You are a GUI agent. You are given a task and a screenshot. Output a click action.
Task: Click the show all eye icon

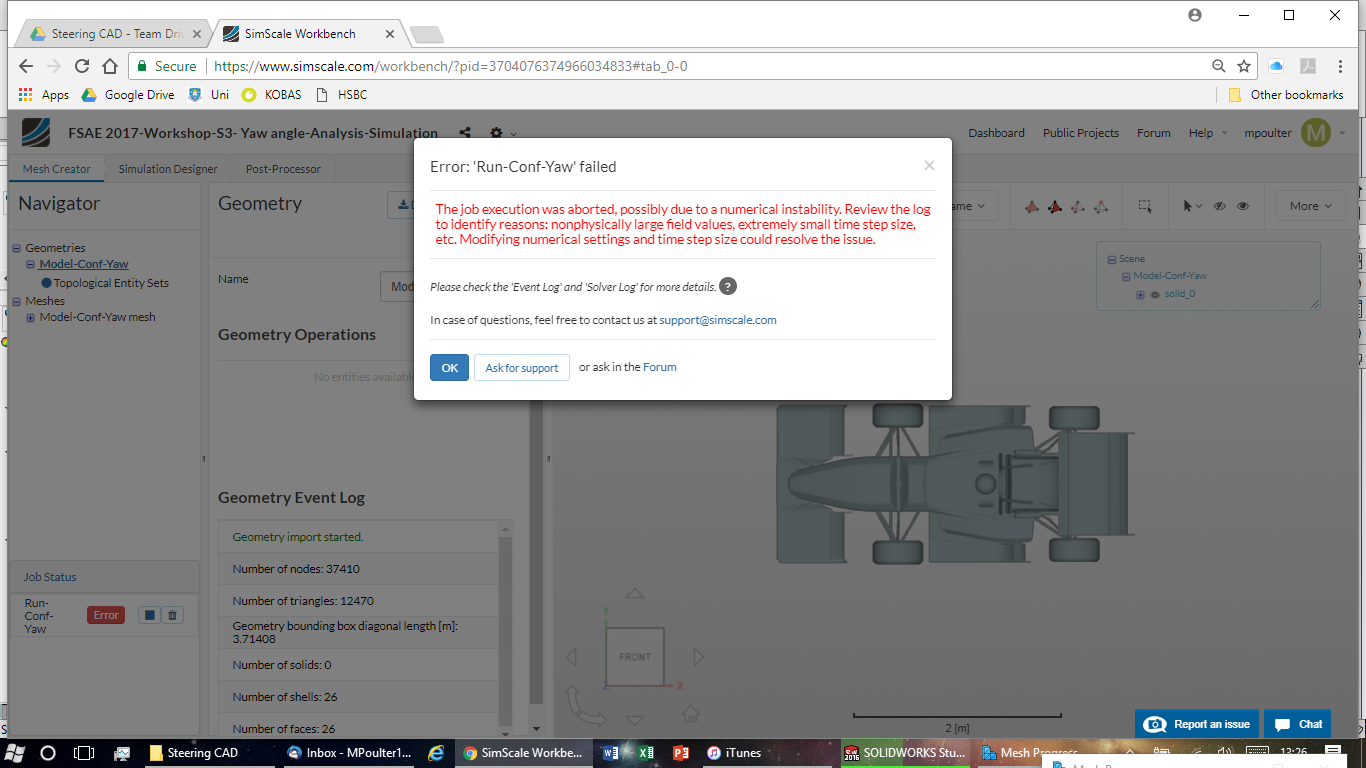1243,206
